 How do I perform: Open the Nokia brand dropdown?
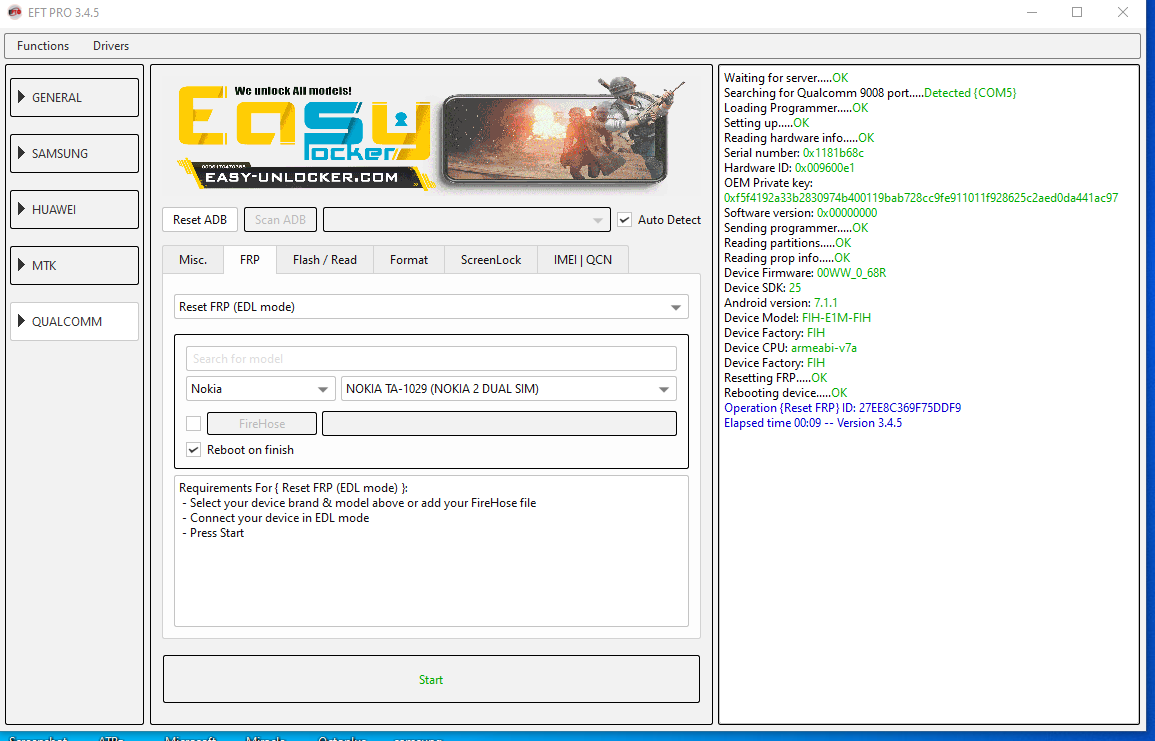[261, 389]
